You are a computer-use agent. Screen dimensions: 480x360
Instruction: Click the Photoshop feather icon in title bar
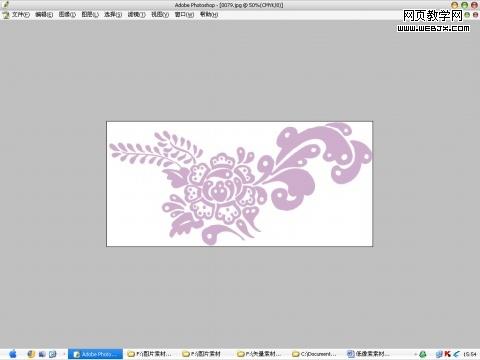coord(6,4)
